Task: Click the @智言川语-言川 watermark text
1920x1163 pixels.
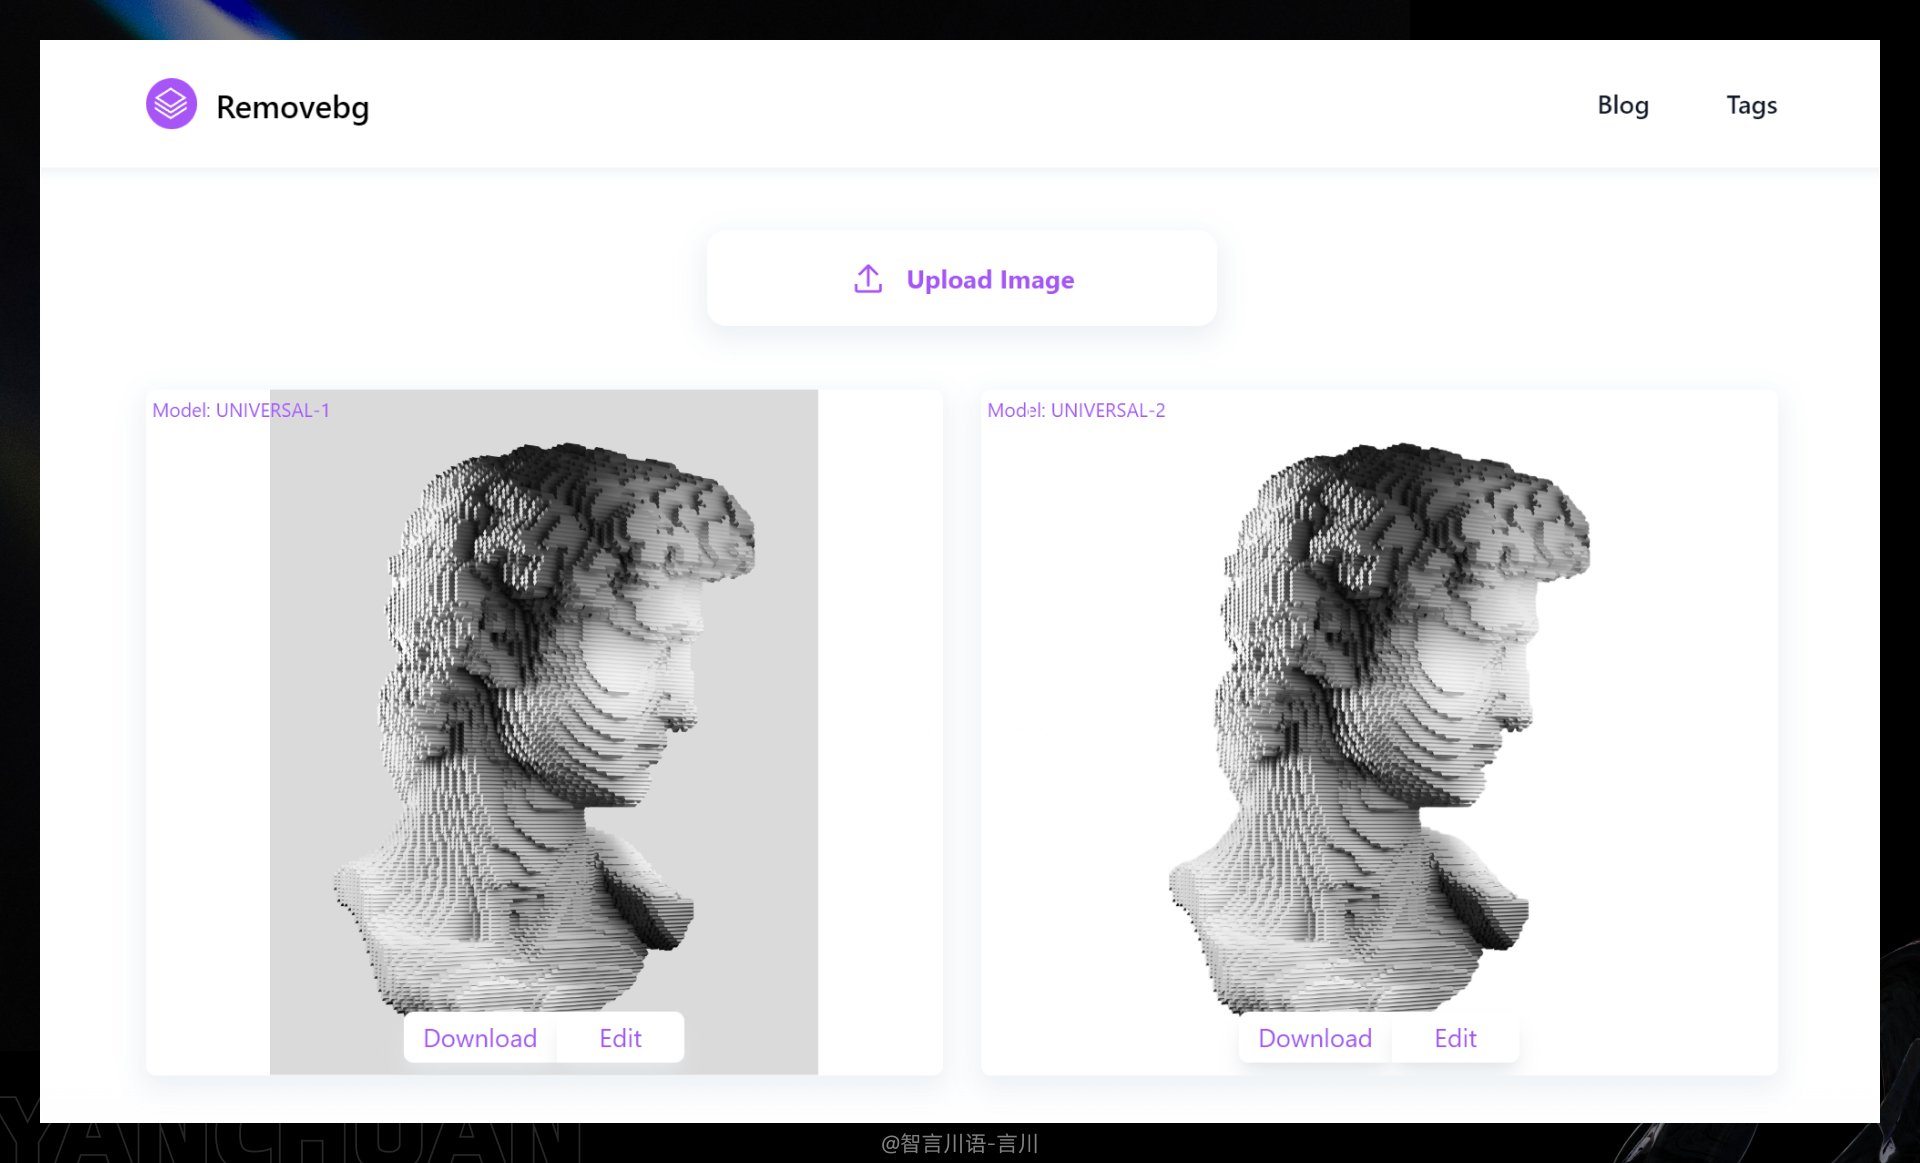Action: (x=959, y=1143)
